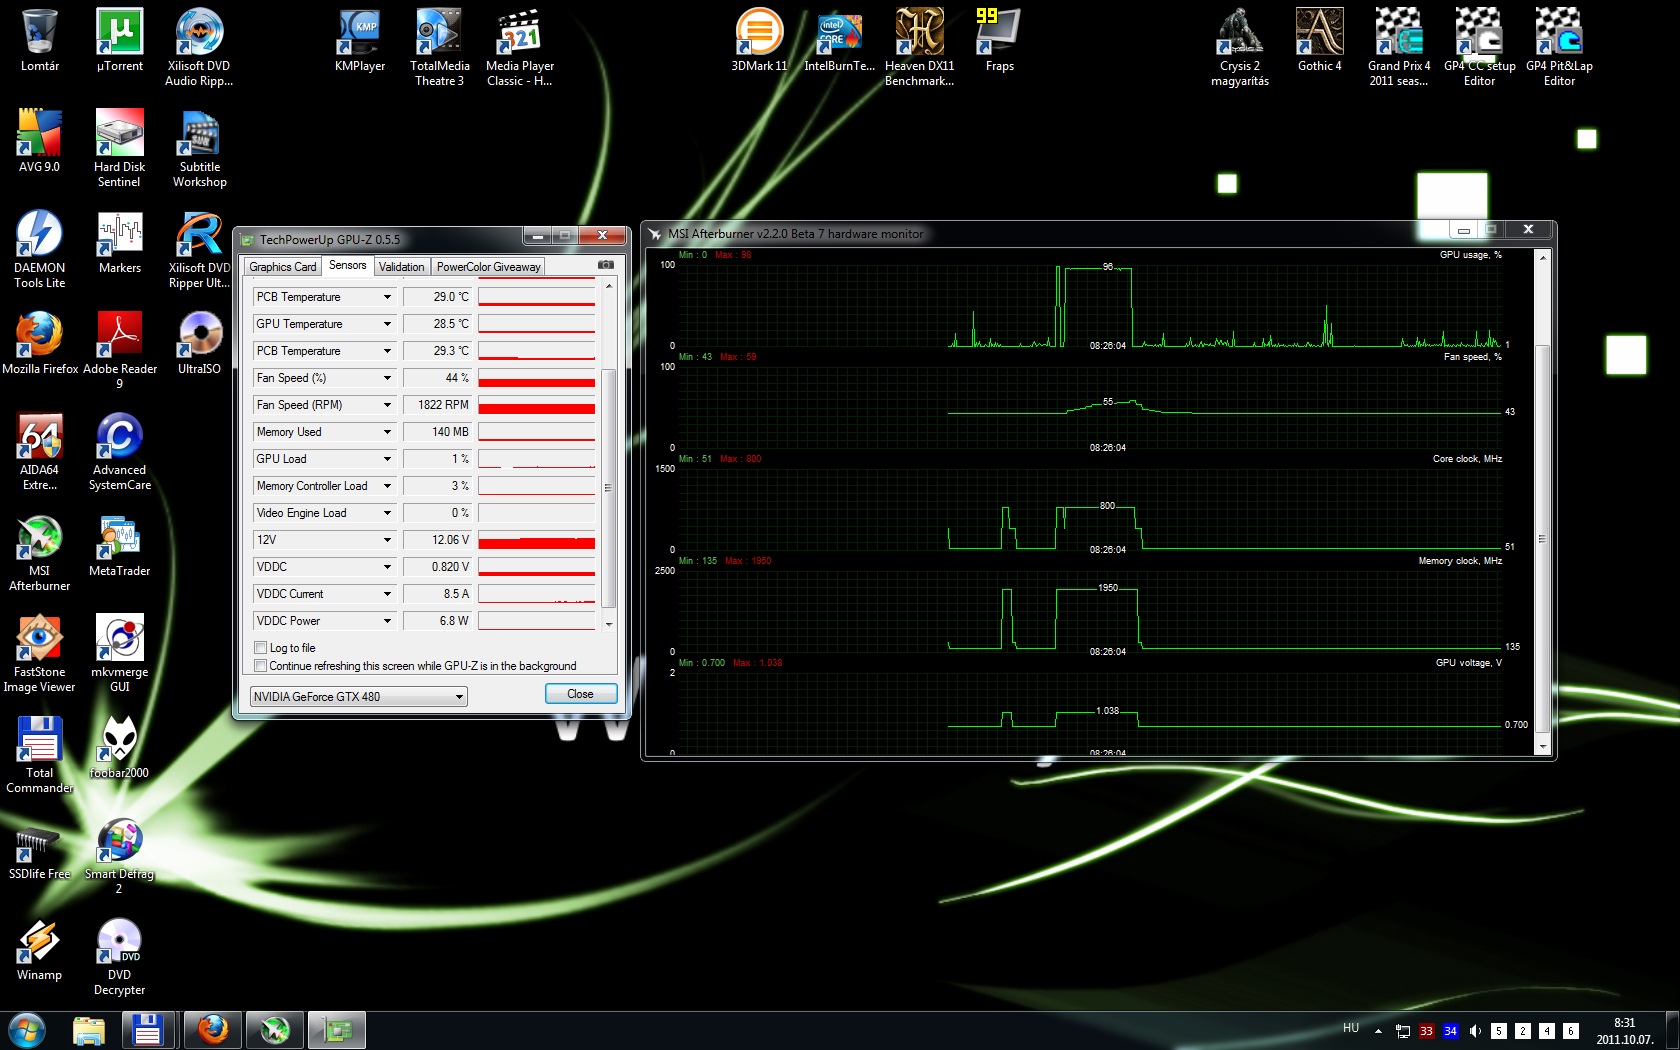Switch to the Graphics Card tab
The width and height of the screenshot is (1680, 1050).
tap(283, 267)
